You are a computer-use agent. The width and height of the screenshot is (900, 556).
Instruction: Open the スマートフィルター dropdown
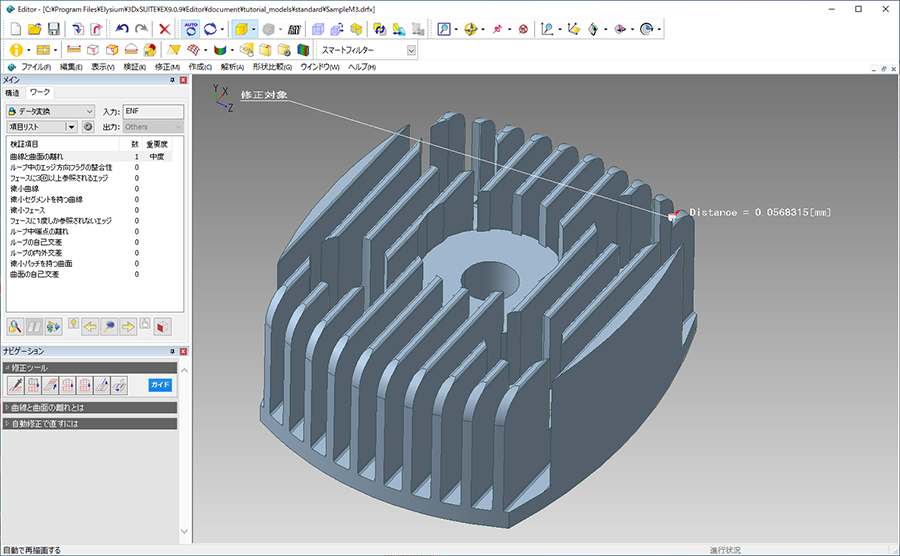411,50
